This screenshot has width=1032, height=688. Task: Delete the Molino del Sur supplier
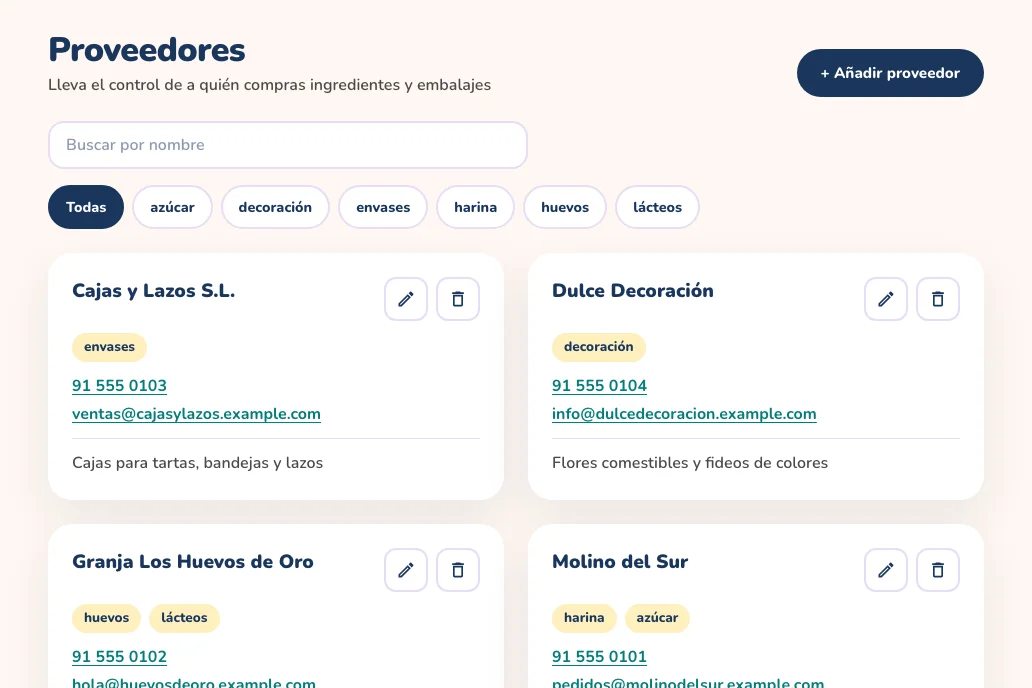click(x=938, y=570)
